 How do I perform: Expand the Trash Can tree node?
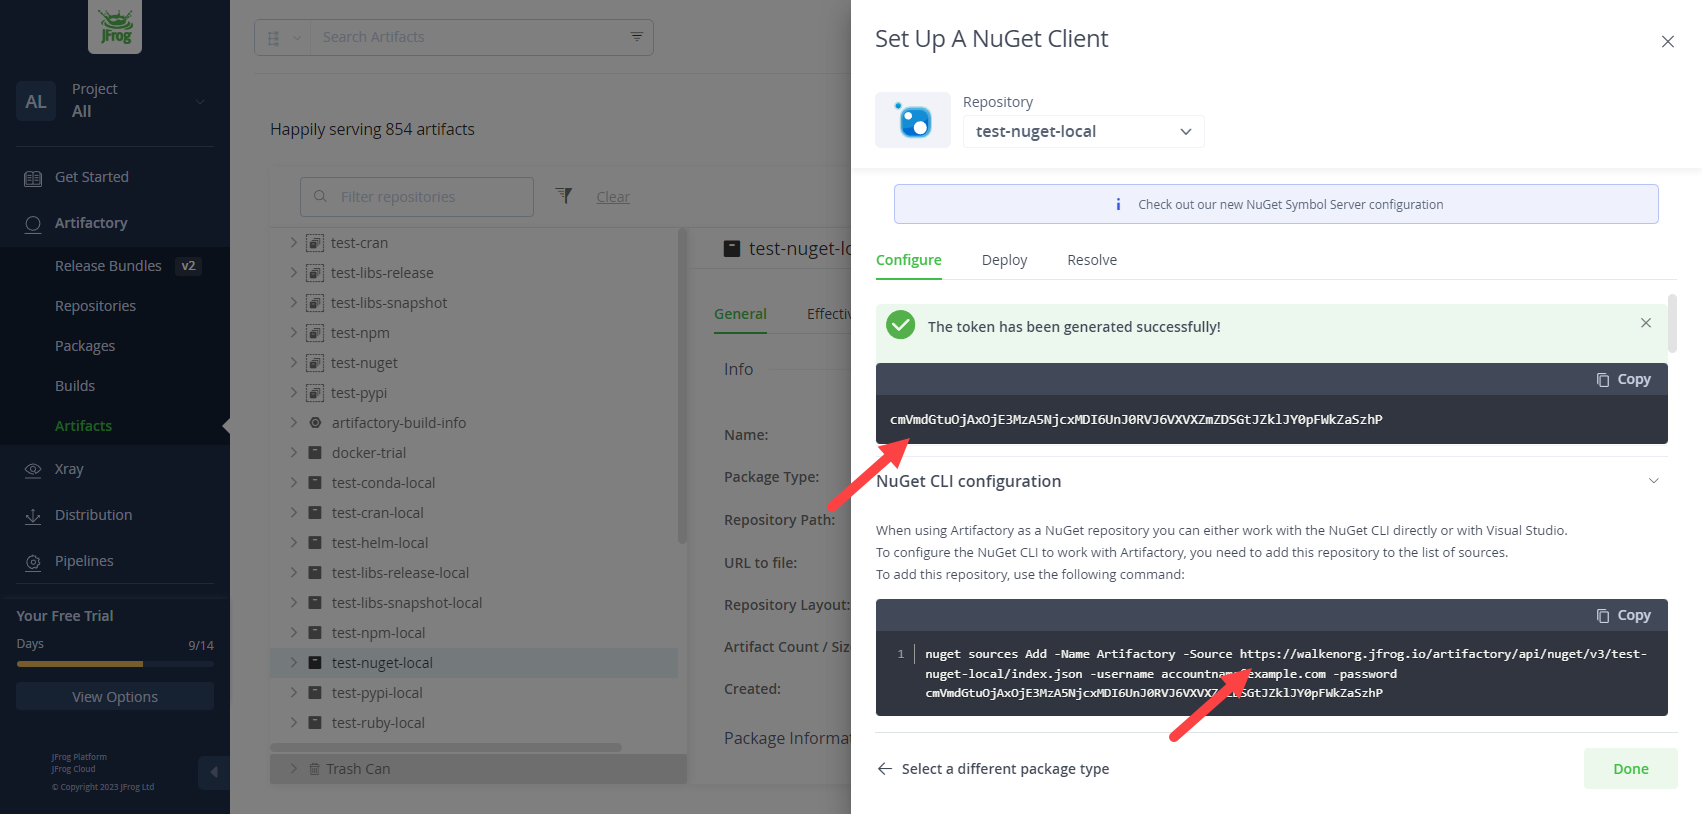[x=293, y=769]
